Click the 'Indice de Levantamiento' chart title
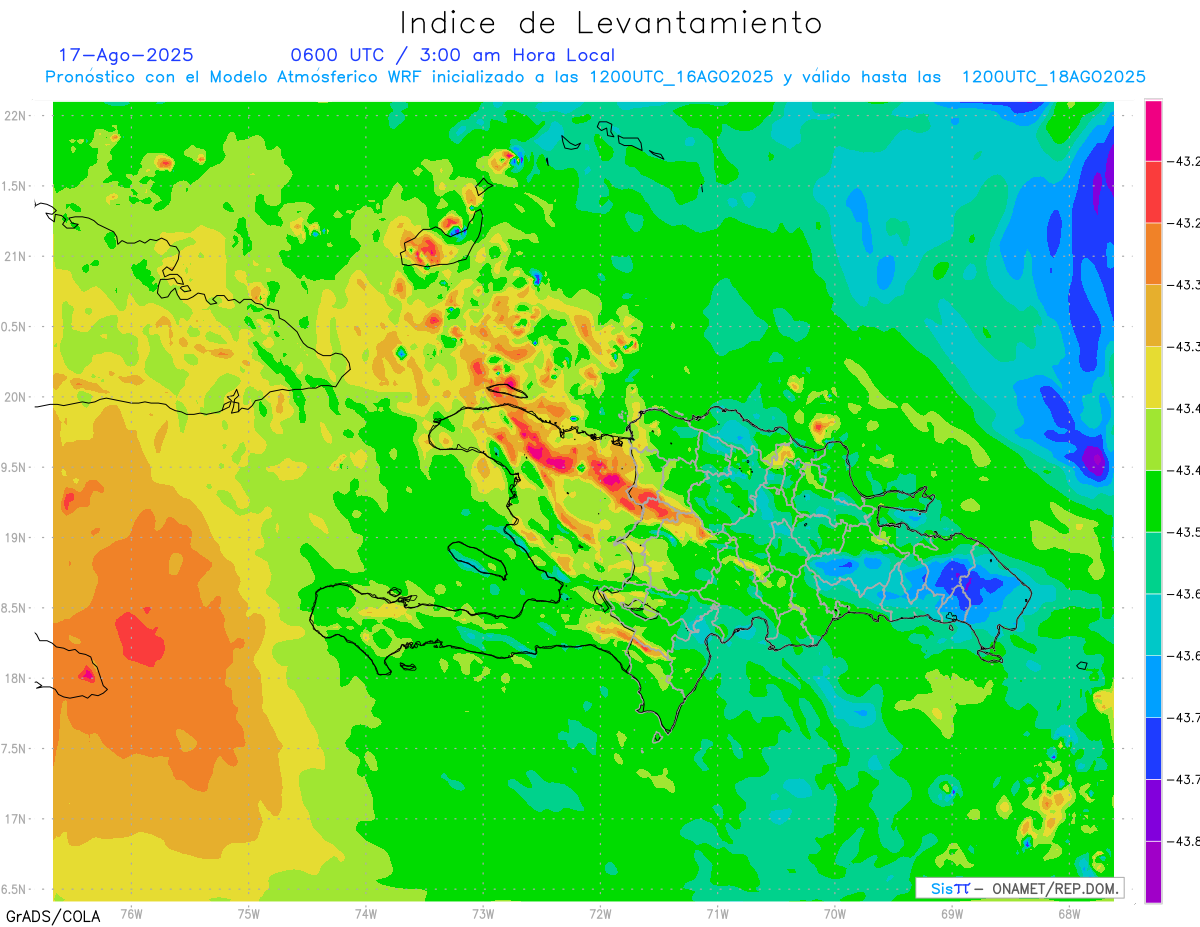This screenshot has width=1200, height=927. point(611,22)
